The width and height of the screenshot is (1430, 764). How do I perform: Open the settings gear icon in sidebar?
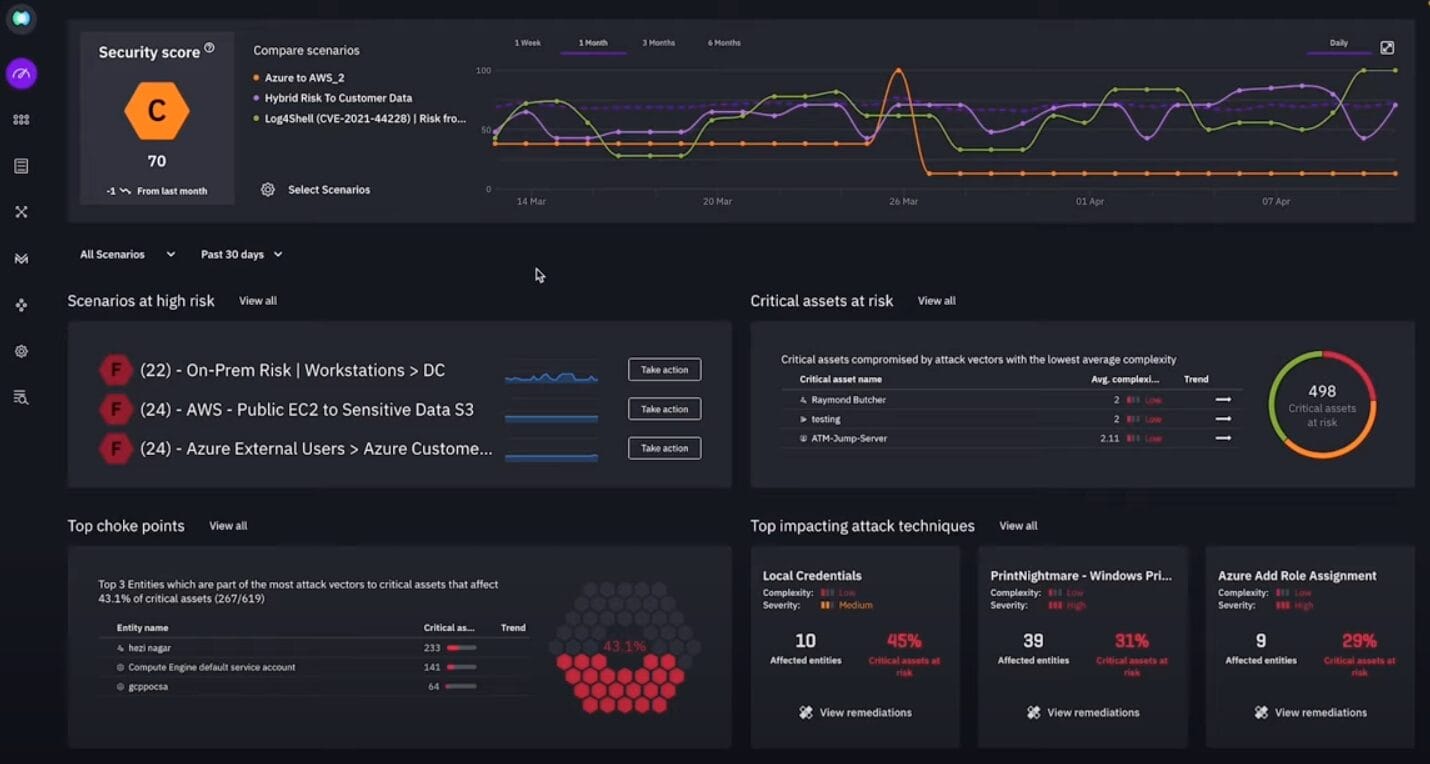click(21, 351)
